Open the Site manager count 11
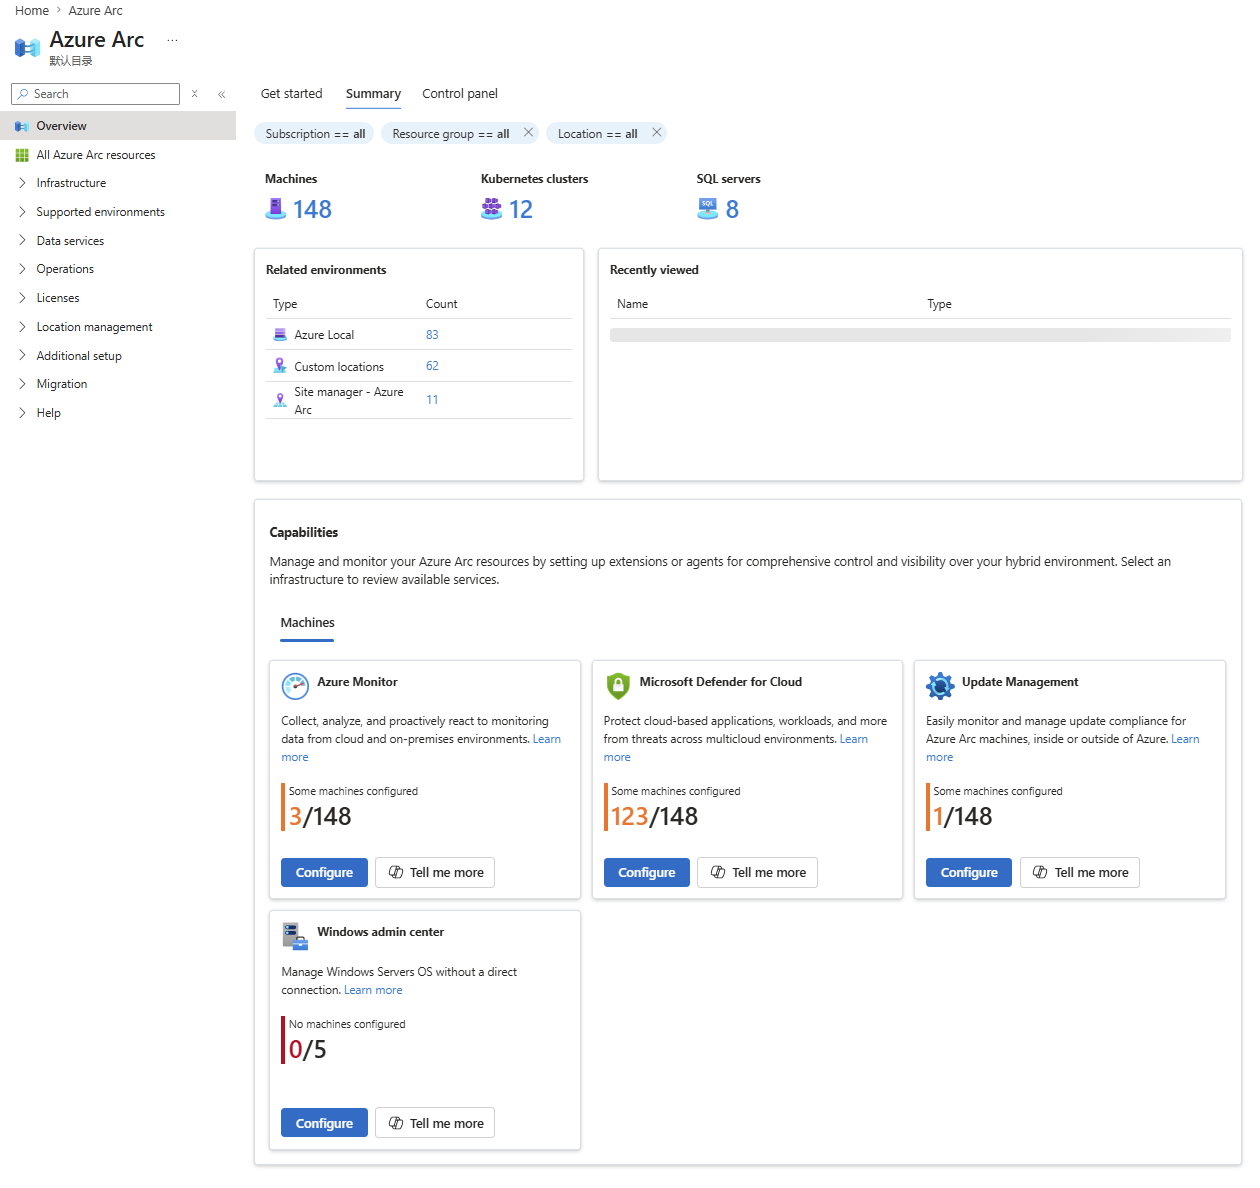This screenshot has height=1188, width=1260. [432, 400]
